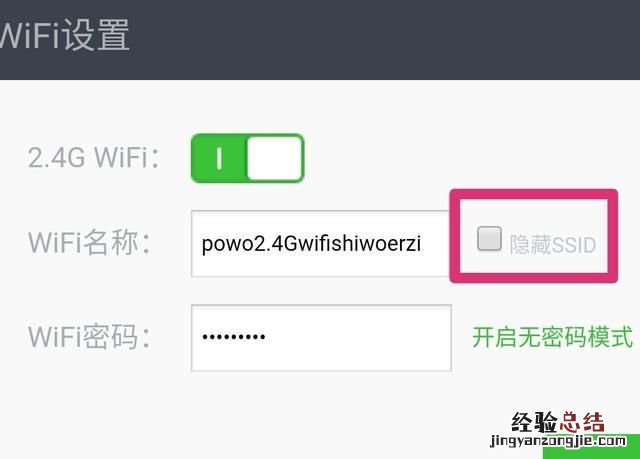This screenshot has height=459, width=640.
Task: Focus the WiFi名称 input field
Action: click(x=321, y=244)
